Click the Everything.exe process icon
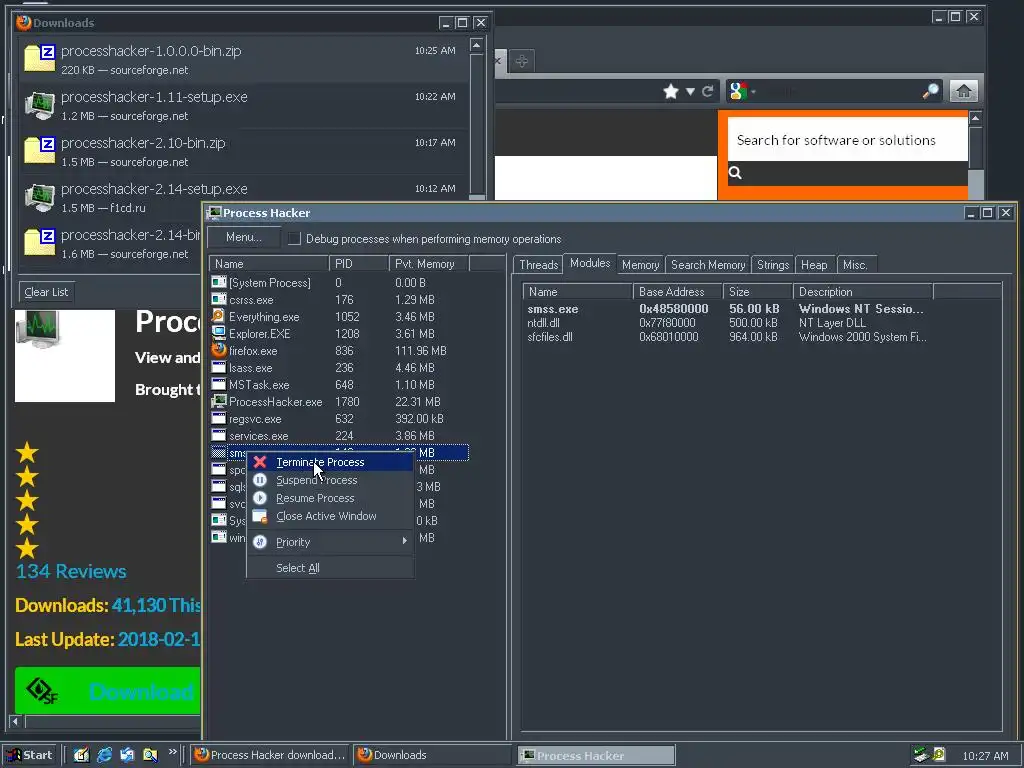1024x768 pixels. click(x=219, y=317)
